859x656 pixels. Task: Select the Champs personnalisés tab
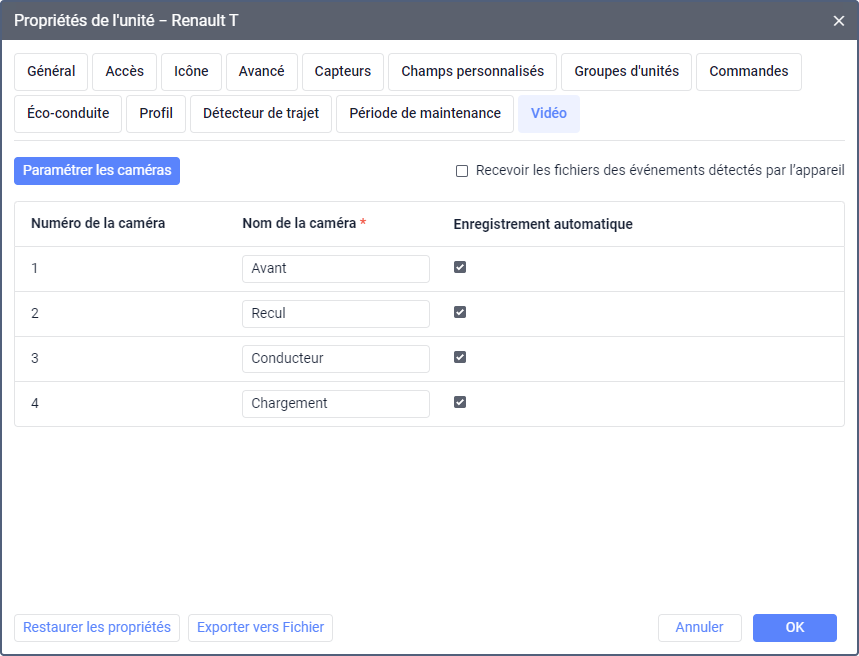[473, 72]
